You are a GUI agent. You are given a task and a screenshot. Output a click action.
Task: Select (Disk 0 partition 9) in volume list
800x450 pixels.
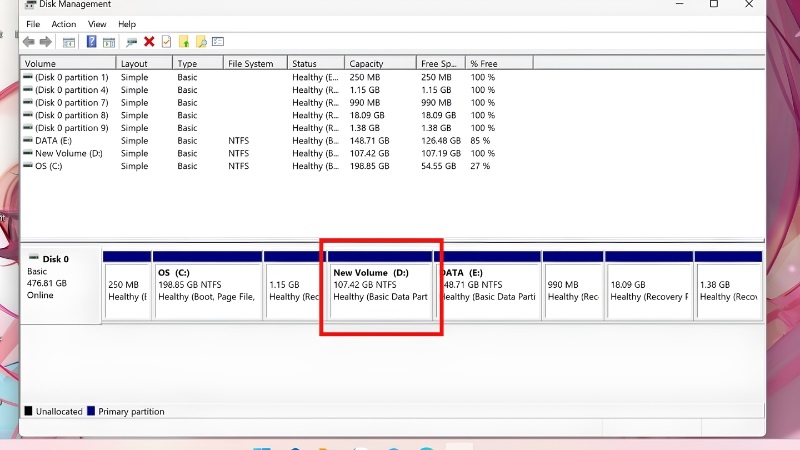click(x=71, y=128)
